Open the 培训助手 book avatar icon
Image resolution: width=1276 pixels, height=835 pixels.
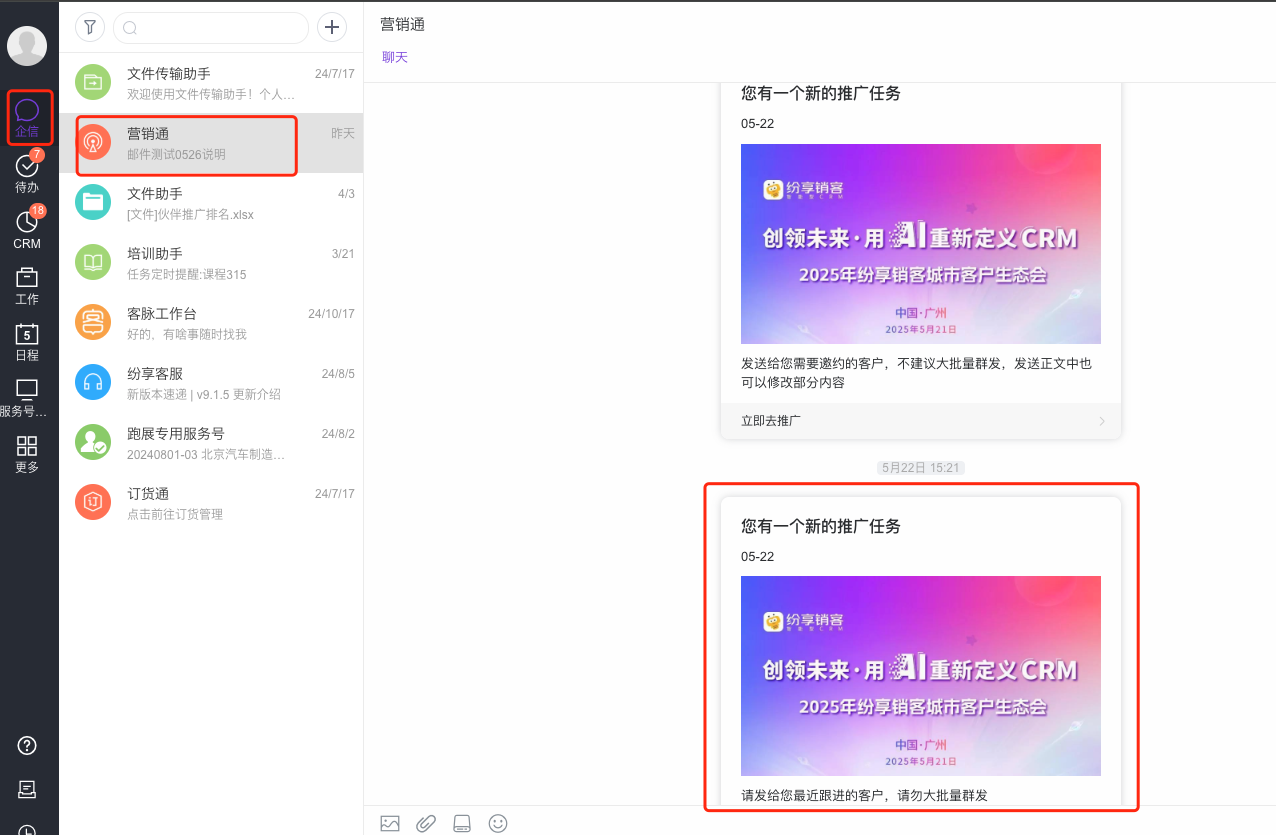(x=93, y=262)
